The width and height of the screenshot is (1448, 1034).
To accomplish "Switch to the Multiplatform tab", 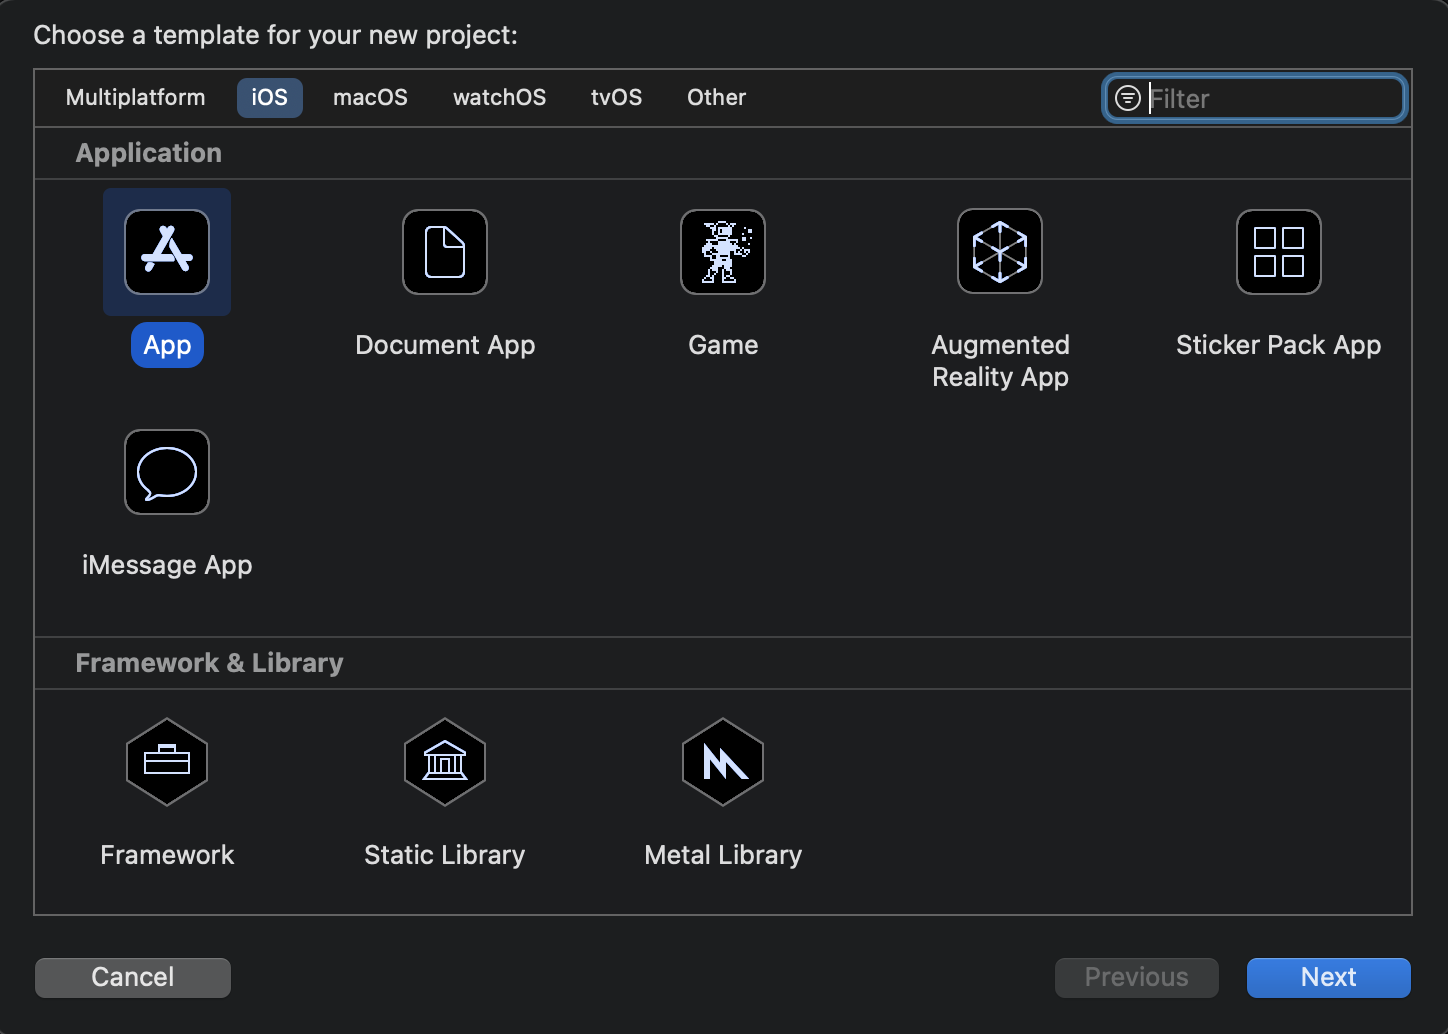I will tap(135, 98).
